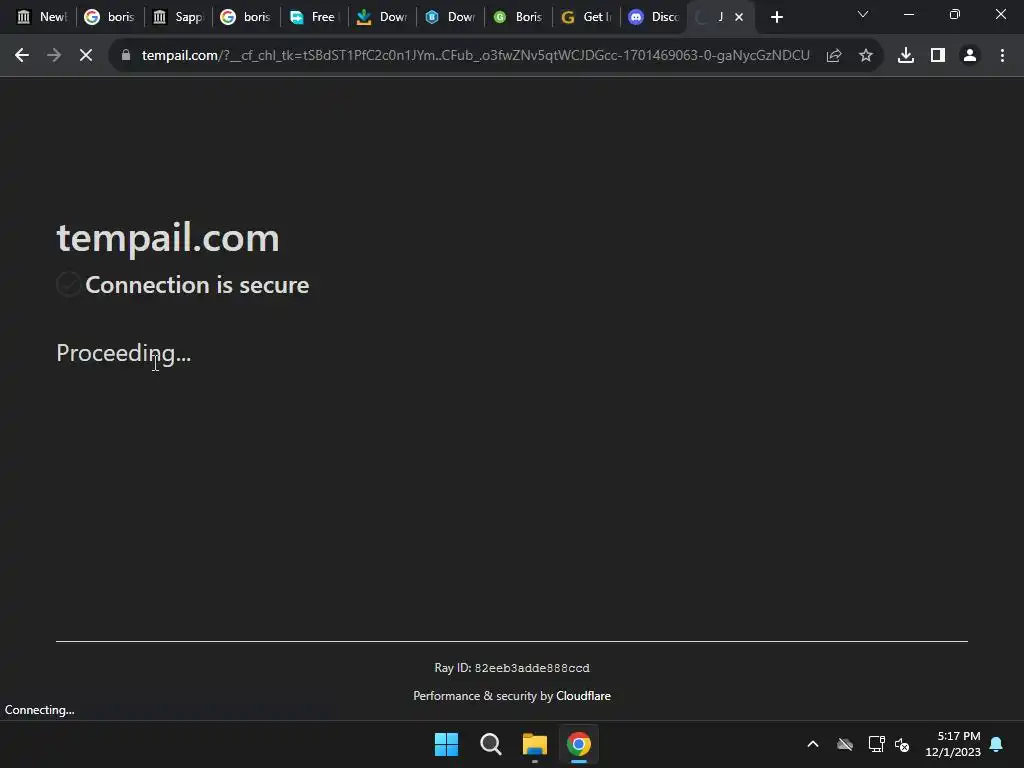
Task: Open the notifications bell
Action: pos(997,744)
